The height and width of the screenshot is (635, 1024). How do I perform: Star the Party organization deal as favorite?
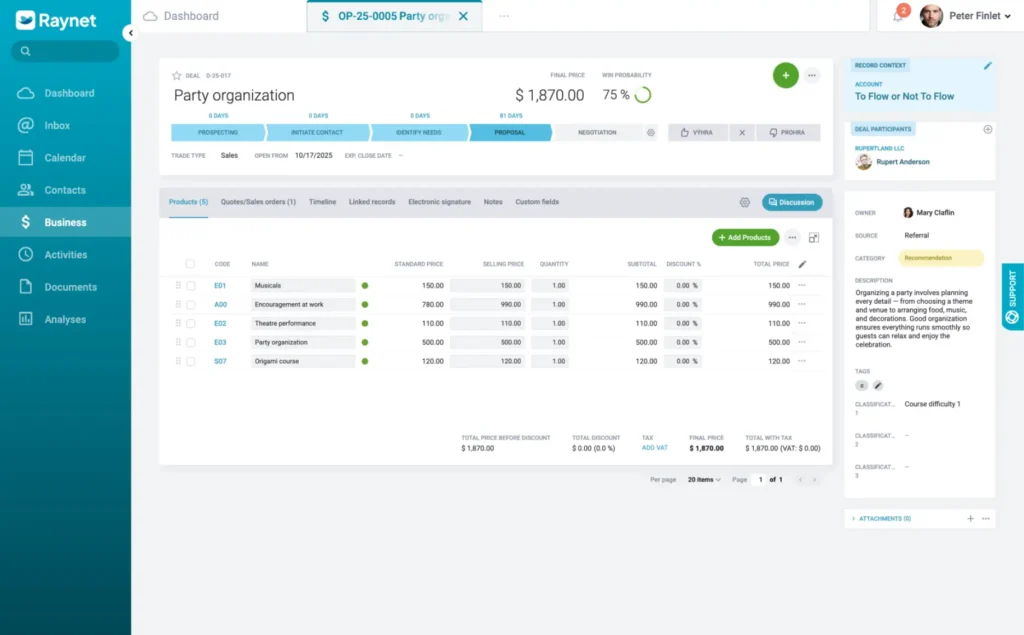click(x=177, y=75)
